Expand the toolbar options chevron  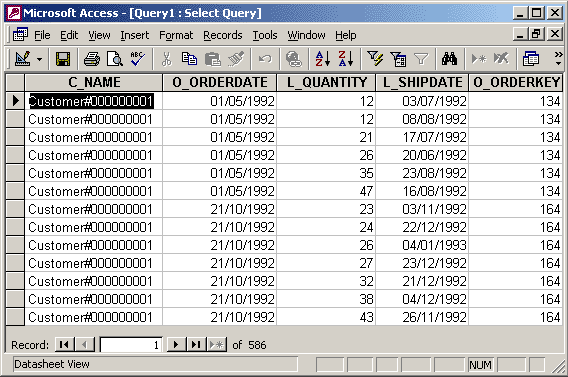point(558,59)
